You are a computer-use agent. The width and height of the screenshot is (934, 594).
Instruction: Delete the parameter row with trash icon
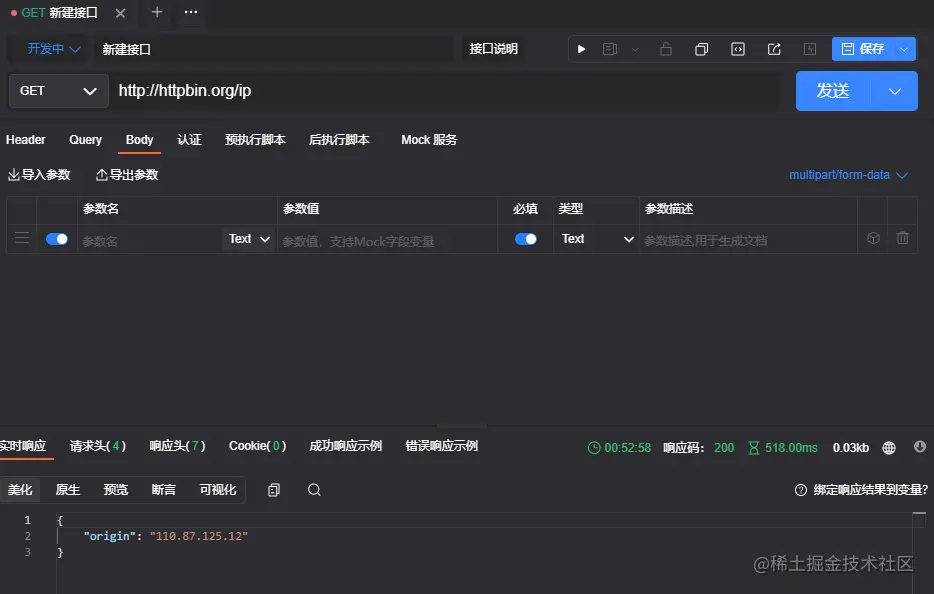[902, 238]
